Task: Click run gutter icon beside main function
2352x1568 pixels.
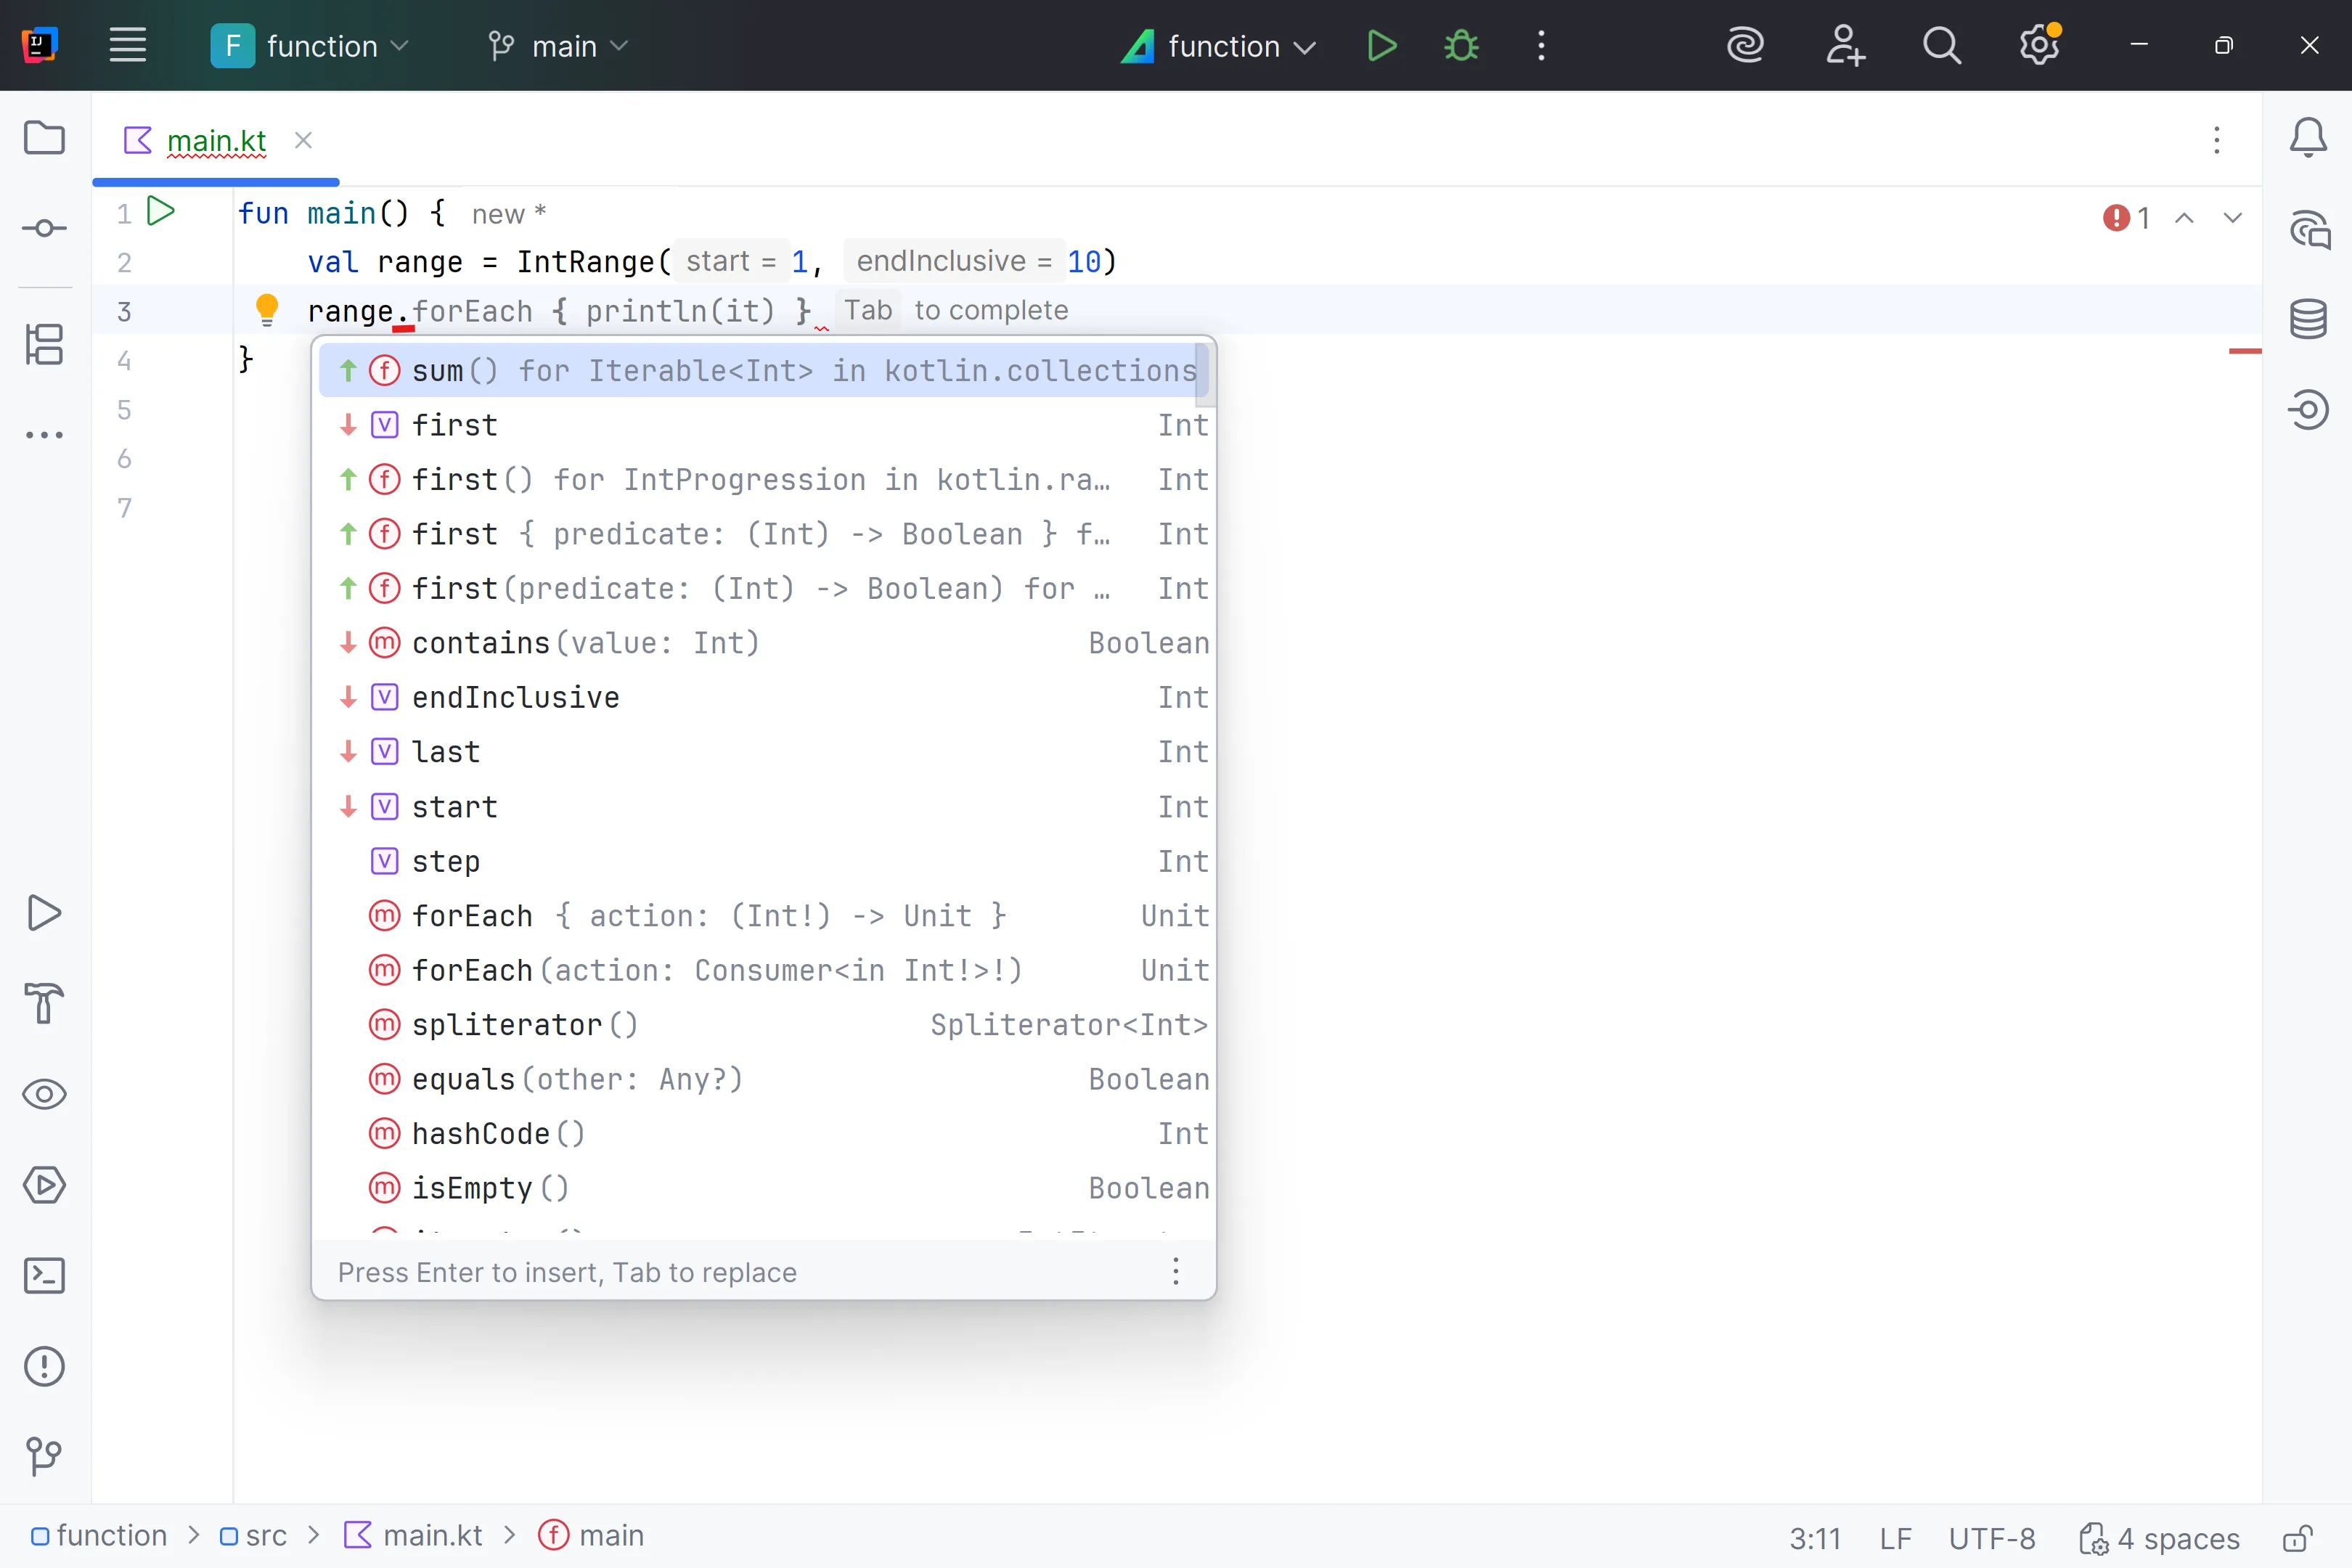Action: pyautogui.click(x=161, y=212)
